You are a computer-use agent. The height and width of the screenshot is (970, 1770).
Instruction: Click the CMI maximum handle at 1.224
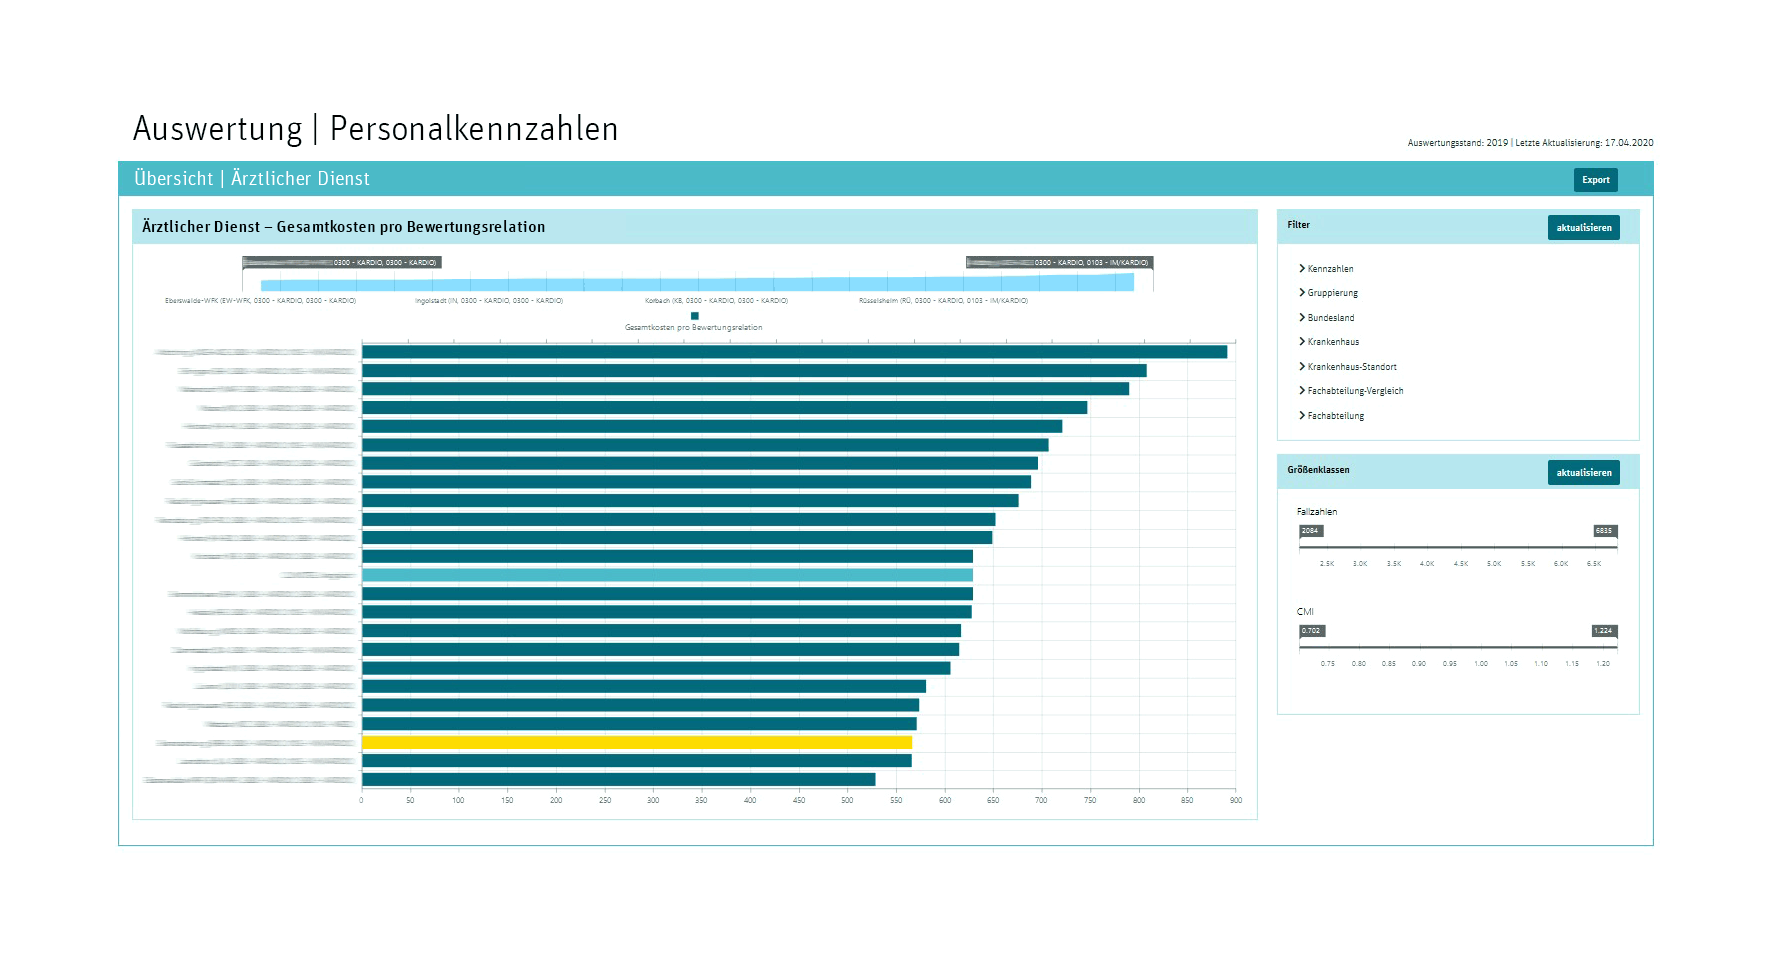[x=1604, y=631]
